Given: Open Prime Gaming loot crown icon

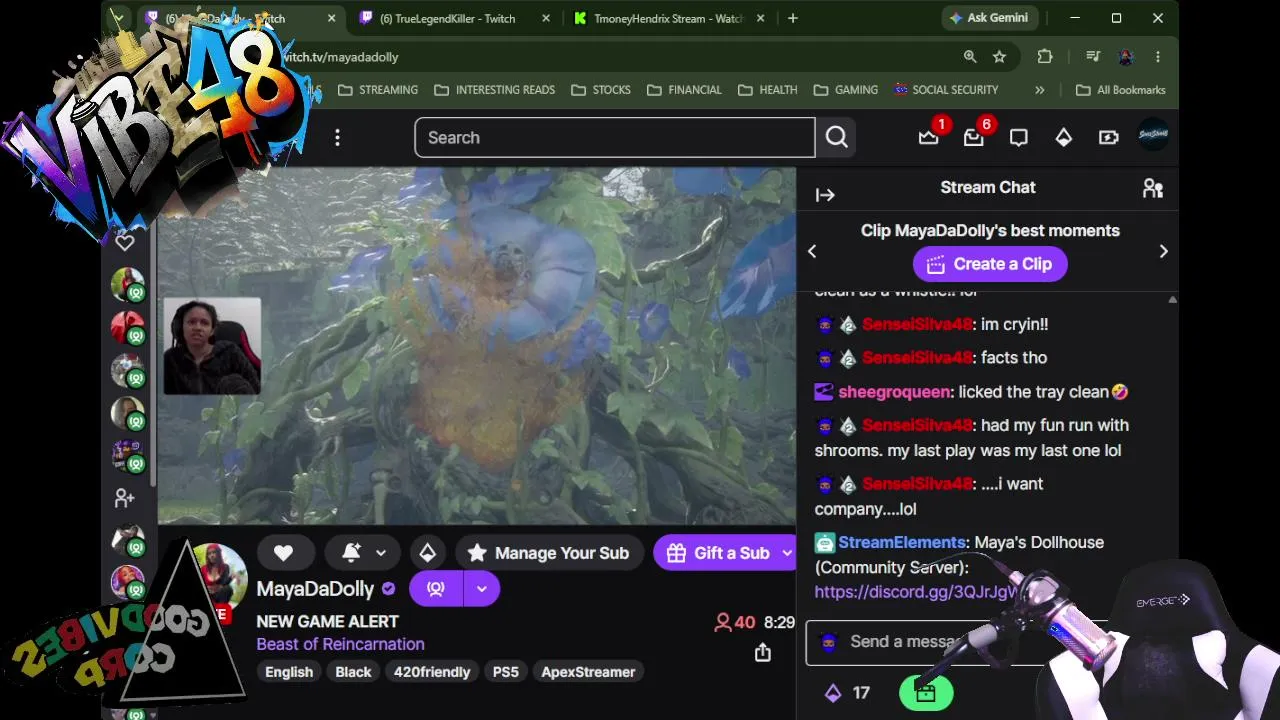Looking at the screenshot, I should click(x=929, y=138).
